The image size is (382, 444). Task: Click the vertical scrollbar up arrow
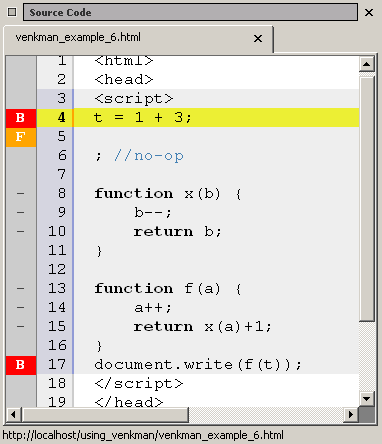pos(367,64)
